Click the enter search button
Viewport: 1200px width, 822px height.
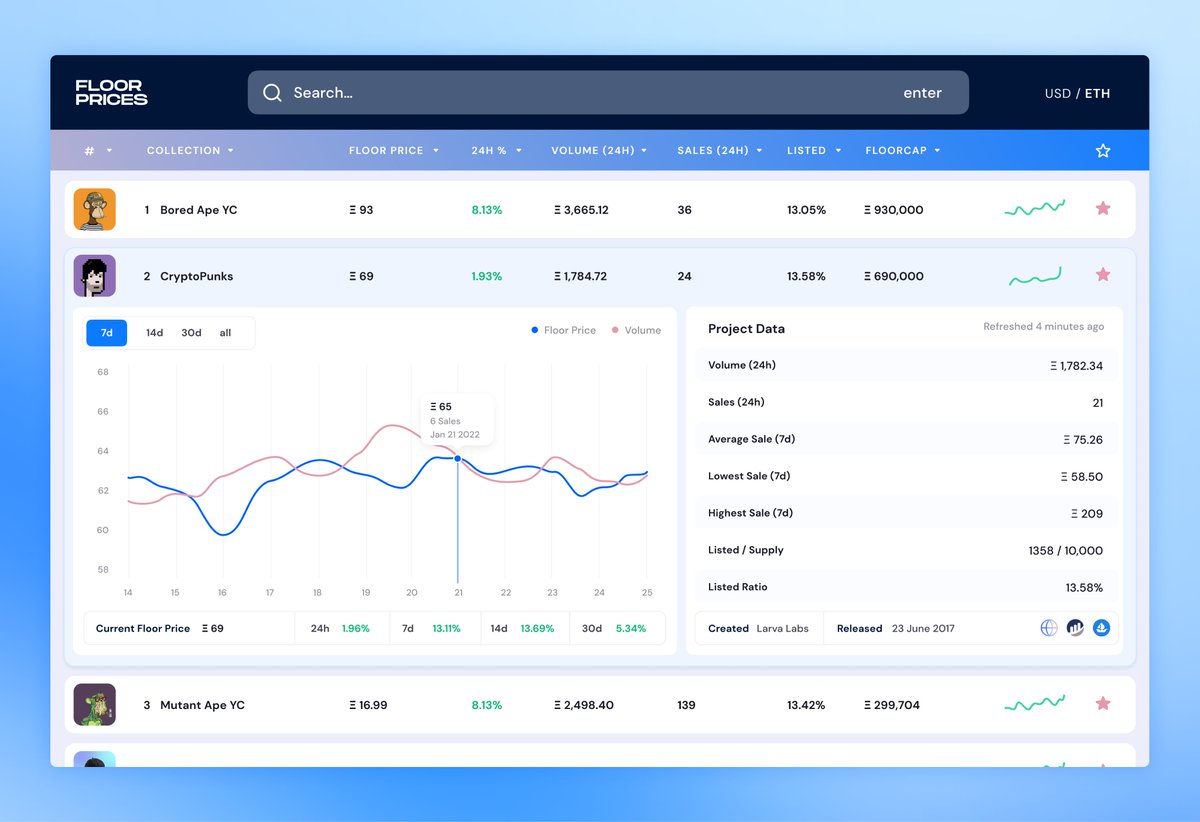point(922,93)
